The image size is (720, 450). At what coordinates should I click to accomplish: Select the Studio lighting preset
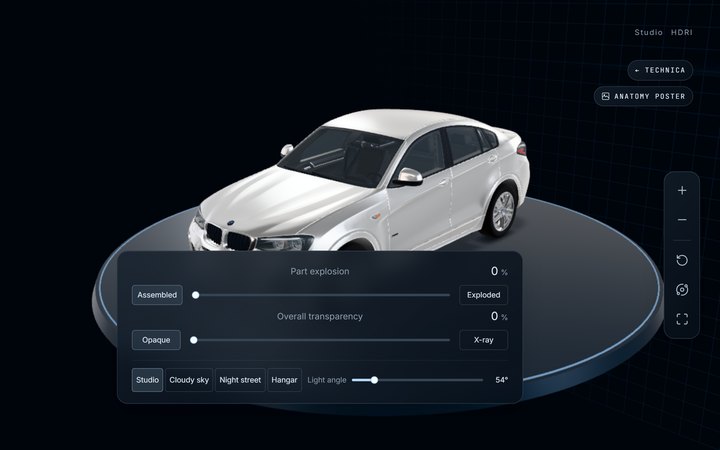click(x=147, y=380)
